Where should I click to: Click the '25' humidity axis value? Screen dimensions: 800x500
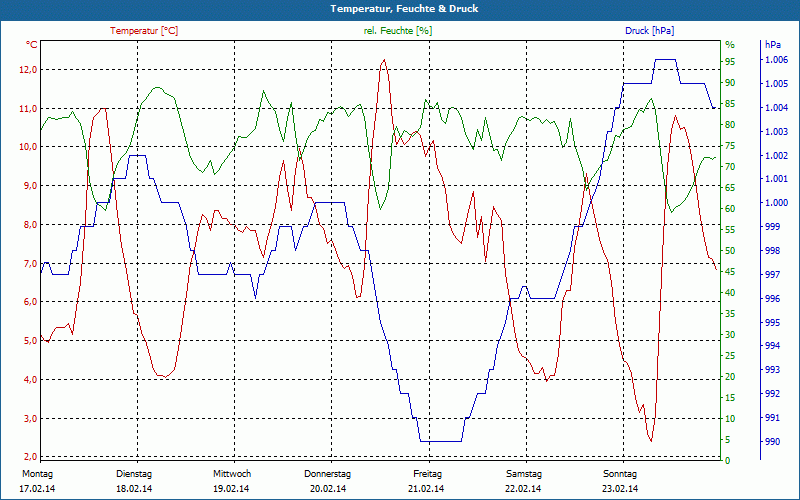730,356
